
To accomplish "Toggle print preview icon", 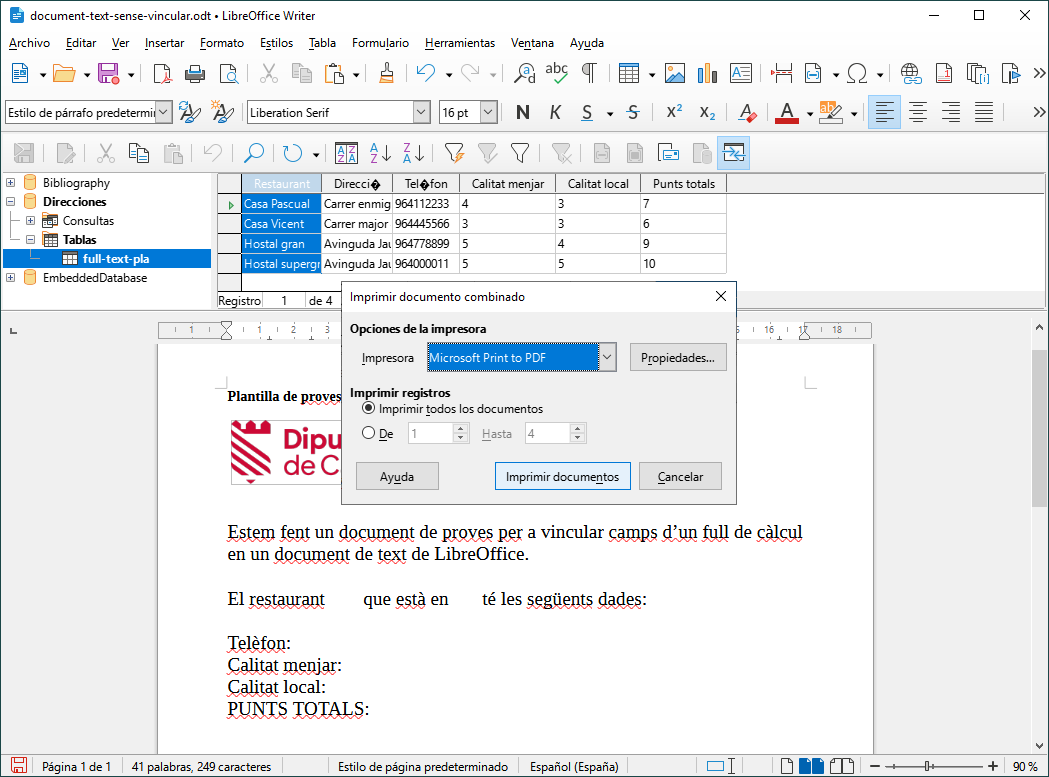I will pyautogui.click(x=229, y=74).
